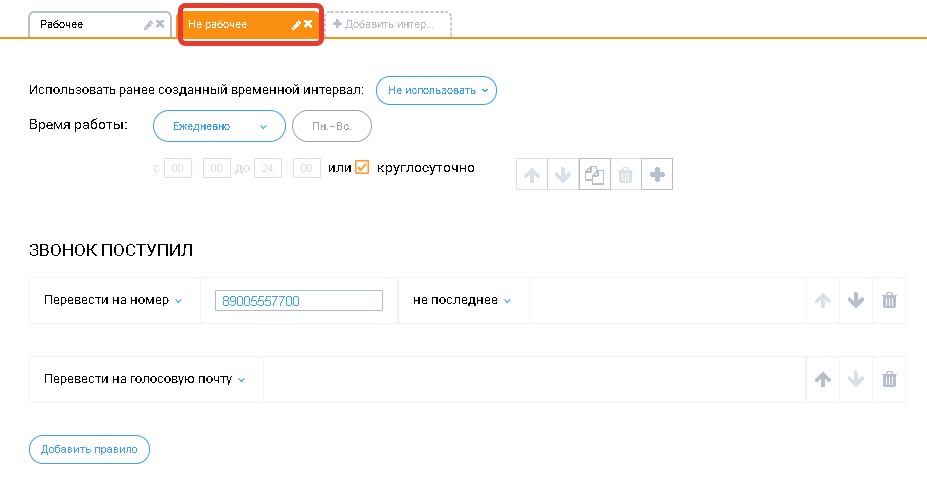Image resolution: width=927 pixels, height=482 pixels.
Task: Expand the не последнее dropdown
Action: tap(462, 300)
